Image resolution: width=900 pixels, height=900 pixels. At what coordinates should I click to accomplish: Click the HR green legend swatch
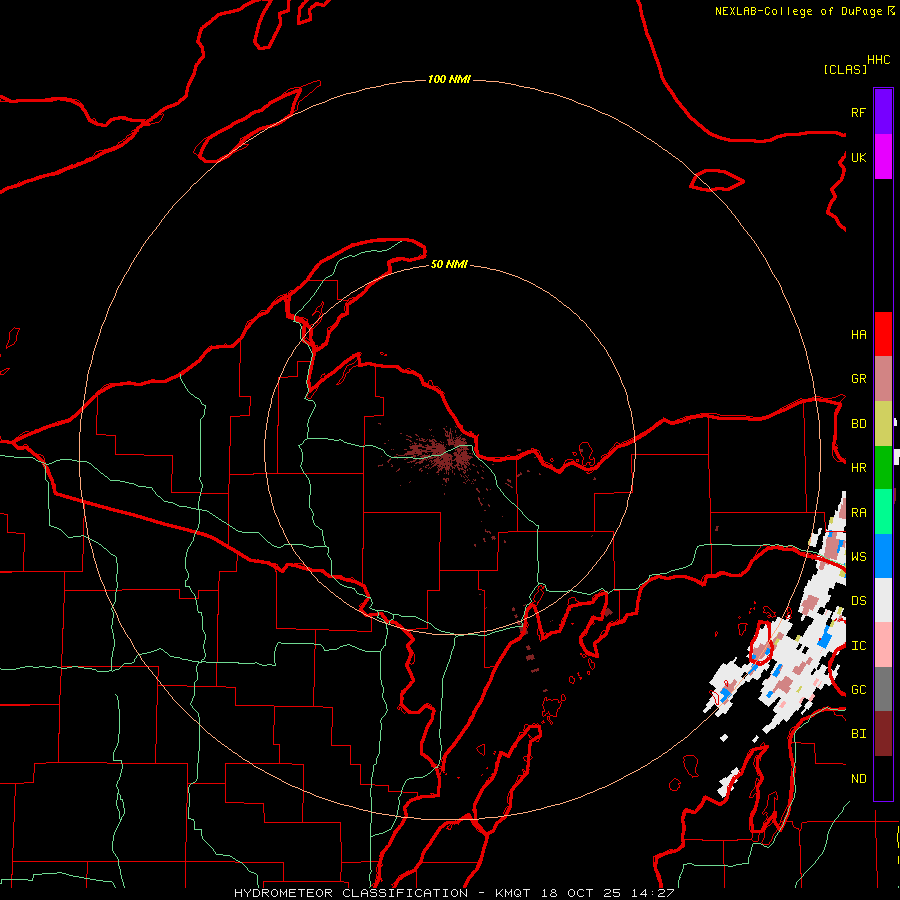[x=883, y=468]
